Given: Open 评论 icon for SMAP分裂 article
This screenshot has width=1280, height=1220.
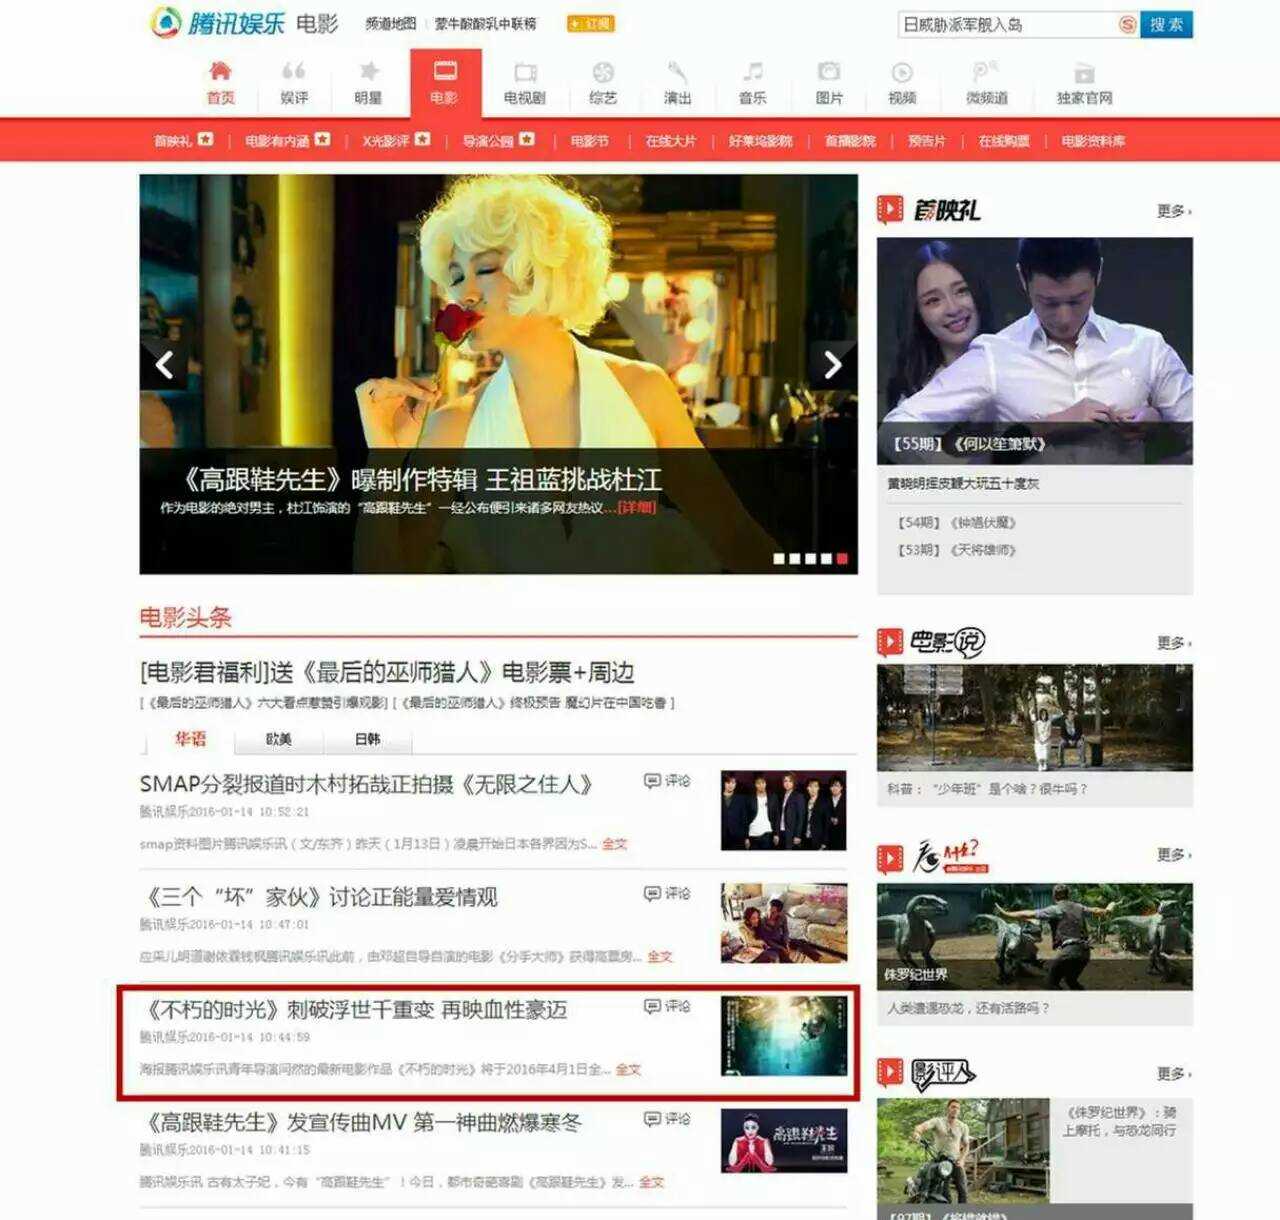Looking at the screenshot, I should [667, 780].
